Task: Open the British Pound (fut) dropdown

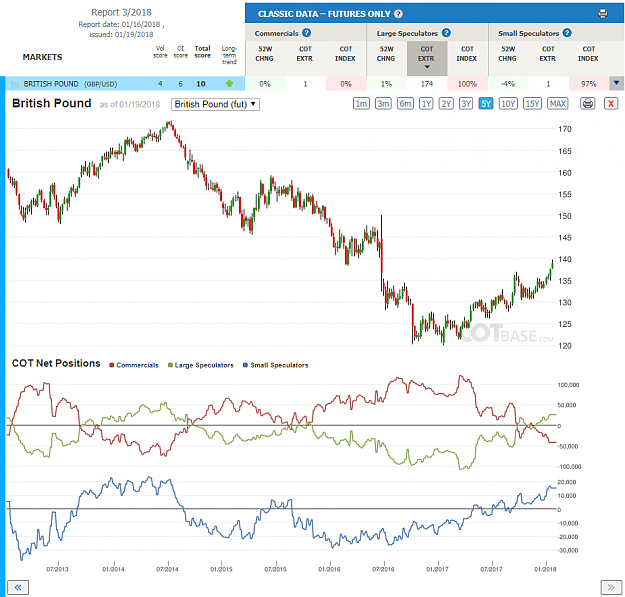Action: click(215, 104)
